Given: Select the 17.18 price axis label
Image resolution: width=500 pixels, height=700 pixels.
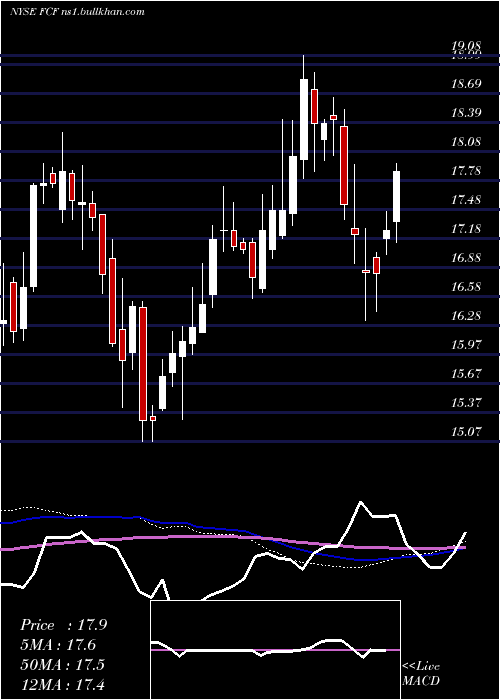Looking at the screenshot, I should pyautogui.click(x=466, y=229).
